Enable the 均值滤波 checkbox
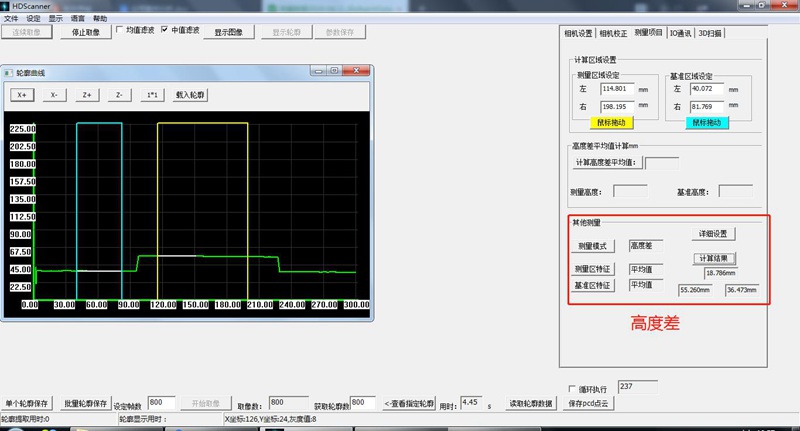Image resolution: width=800 pixels, height=431 pixels. point(121,30)
